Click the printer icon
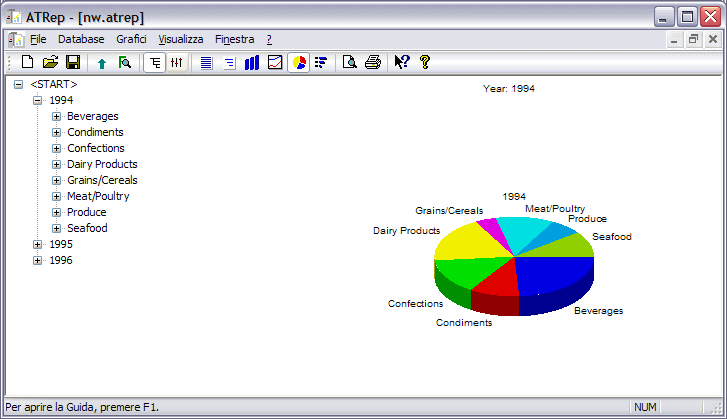Viewport: 727px width, 419px height. point(373,62)
